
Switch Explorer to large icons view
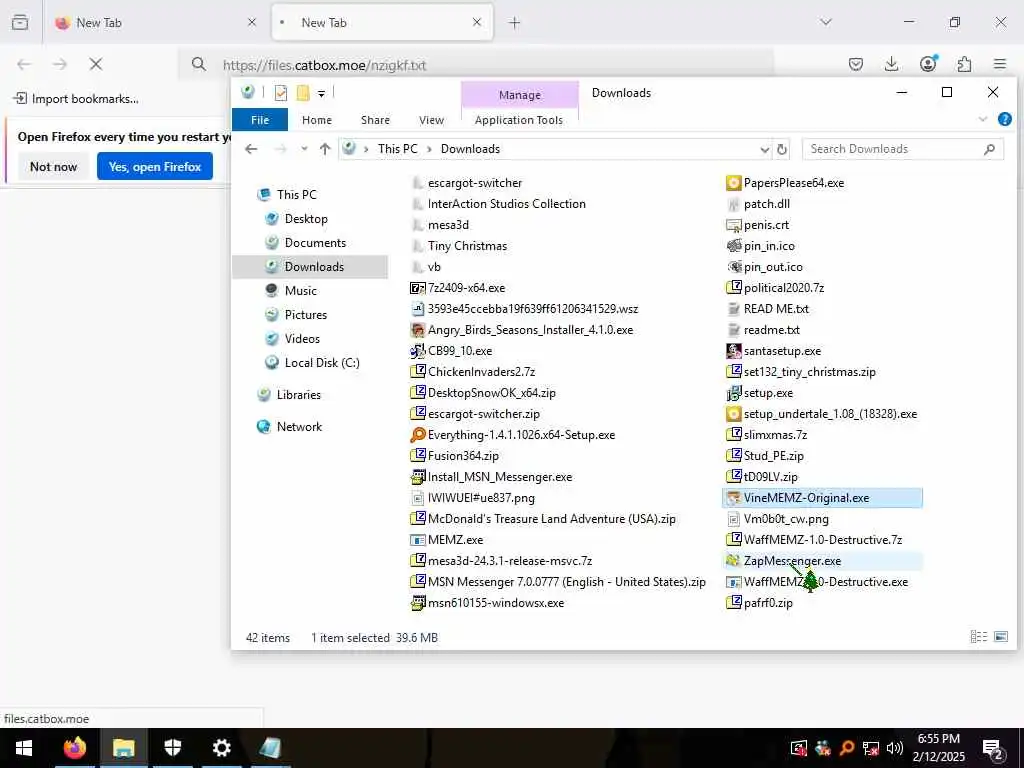(x=1000, y=637)
